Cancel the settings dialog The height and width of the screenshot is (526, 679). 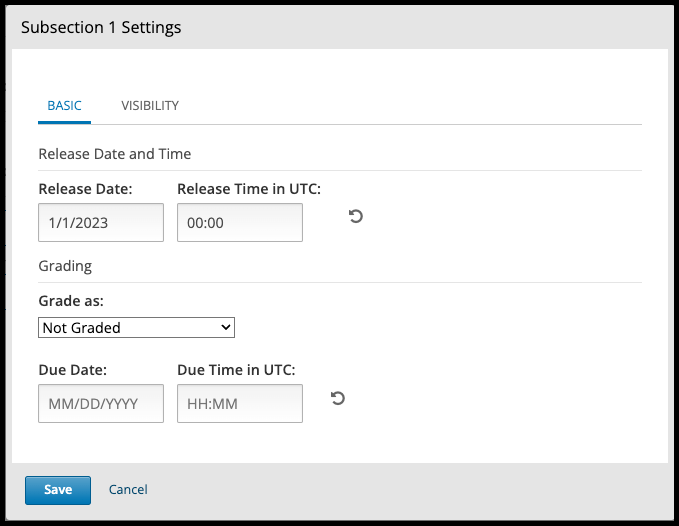point(128,489)
